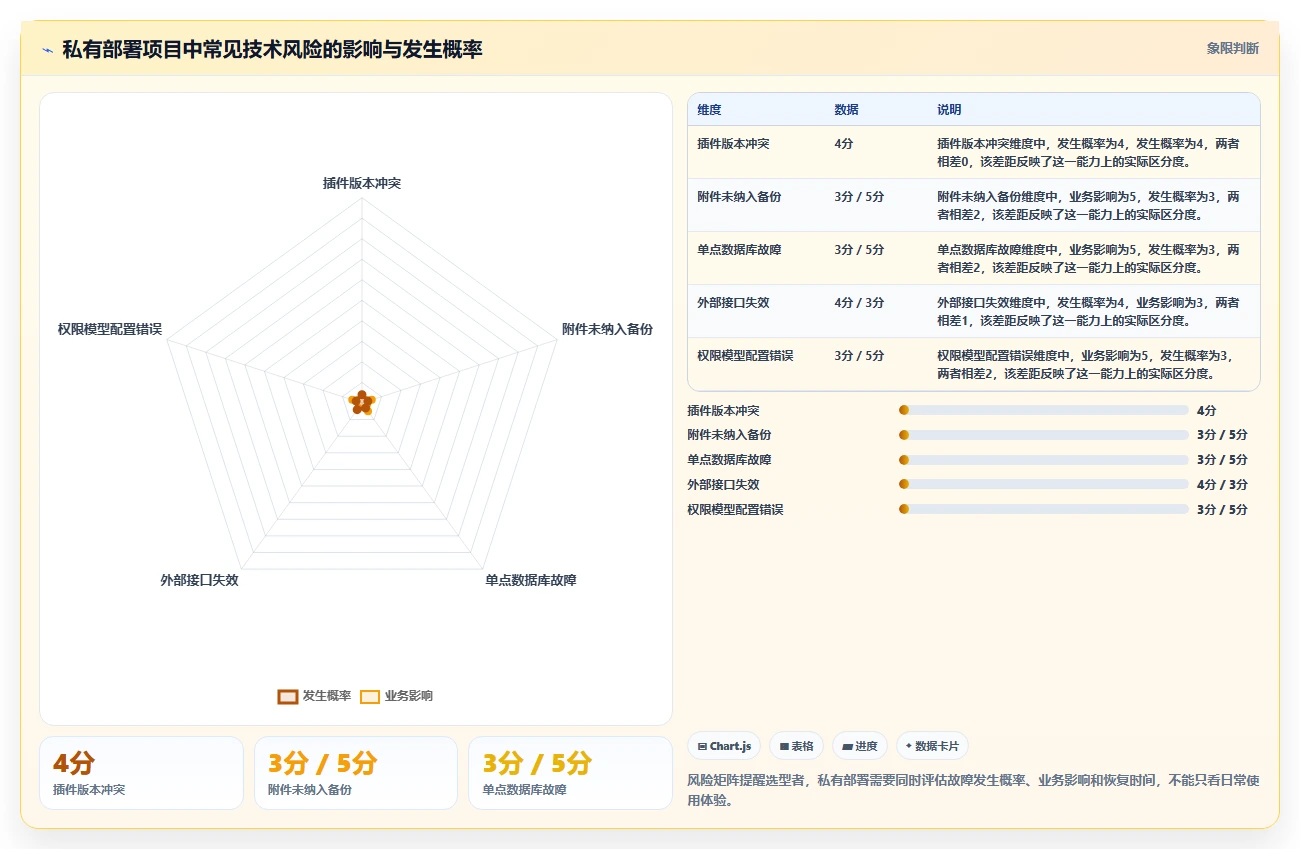1300x849 pixels.
Task: Open the 附件未纳入备份 data card
Action: click(356, 773)
